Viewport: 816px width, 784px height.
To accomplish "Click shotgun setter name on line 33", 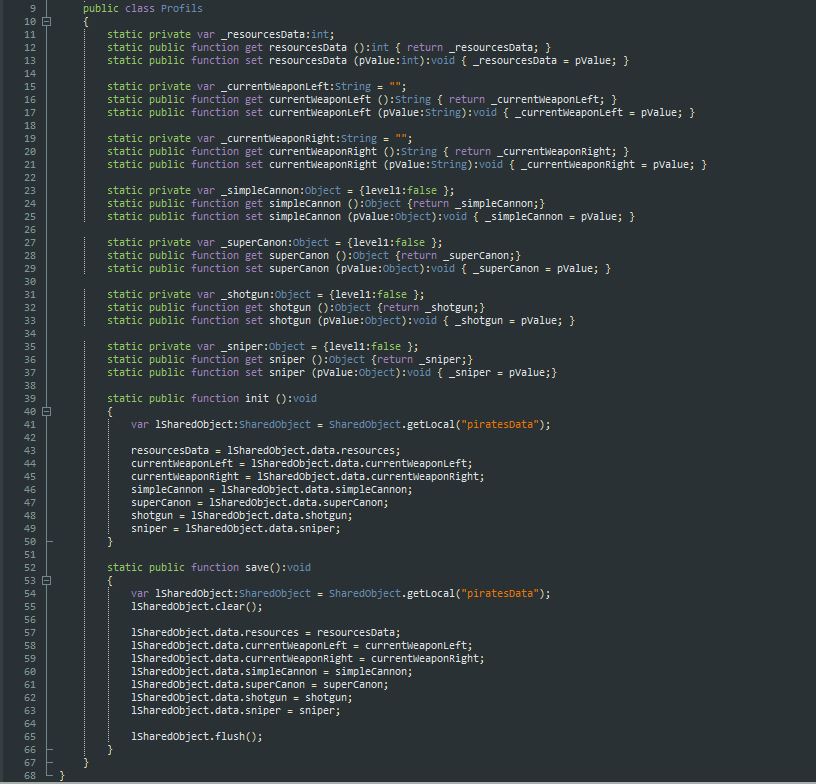I will [290, 320].
